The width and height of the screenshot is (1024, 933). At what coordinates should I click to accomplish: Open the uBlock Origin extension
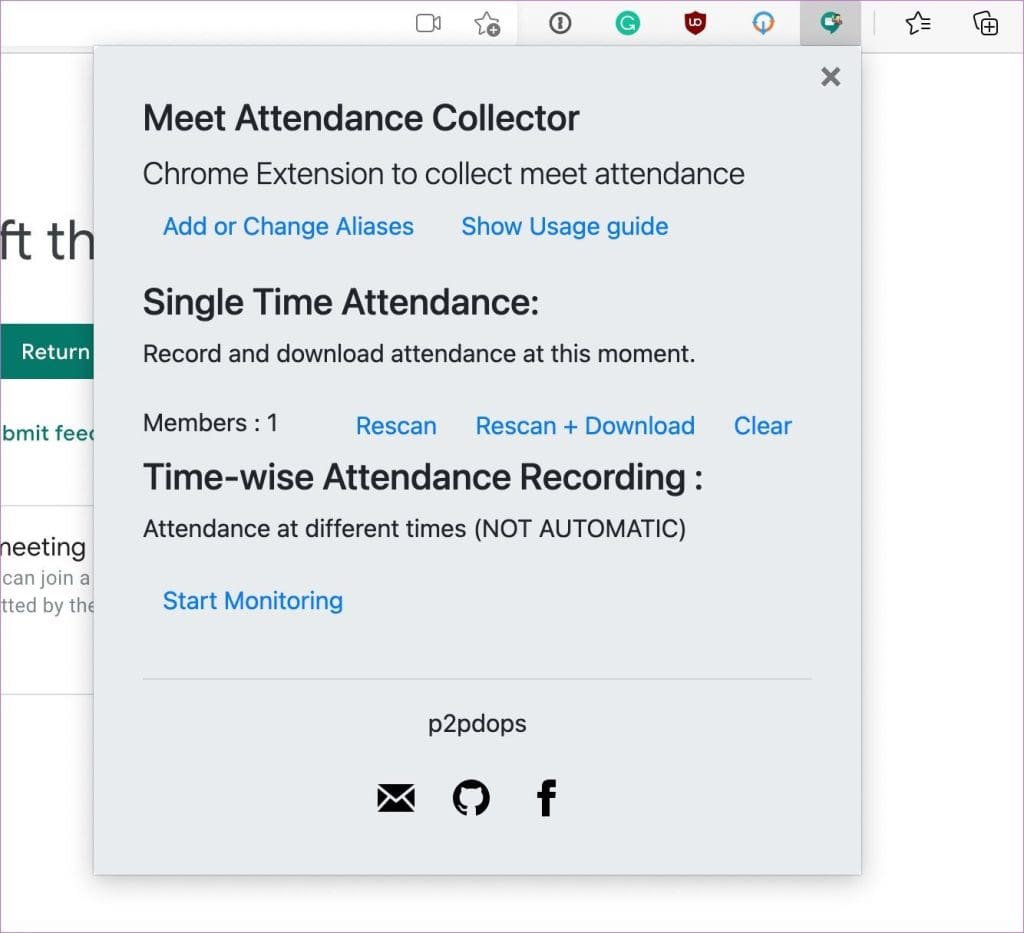(695, 23)
